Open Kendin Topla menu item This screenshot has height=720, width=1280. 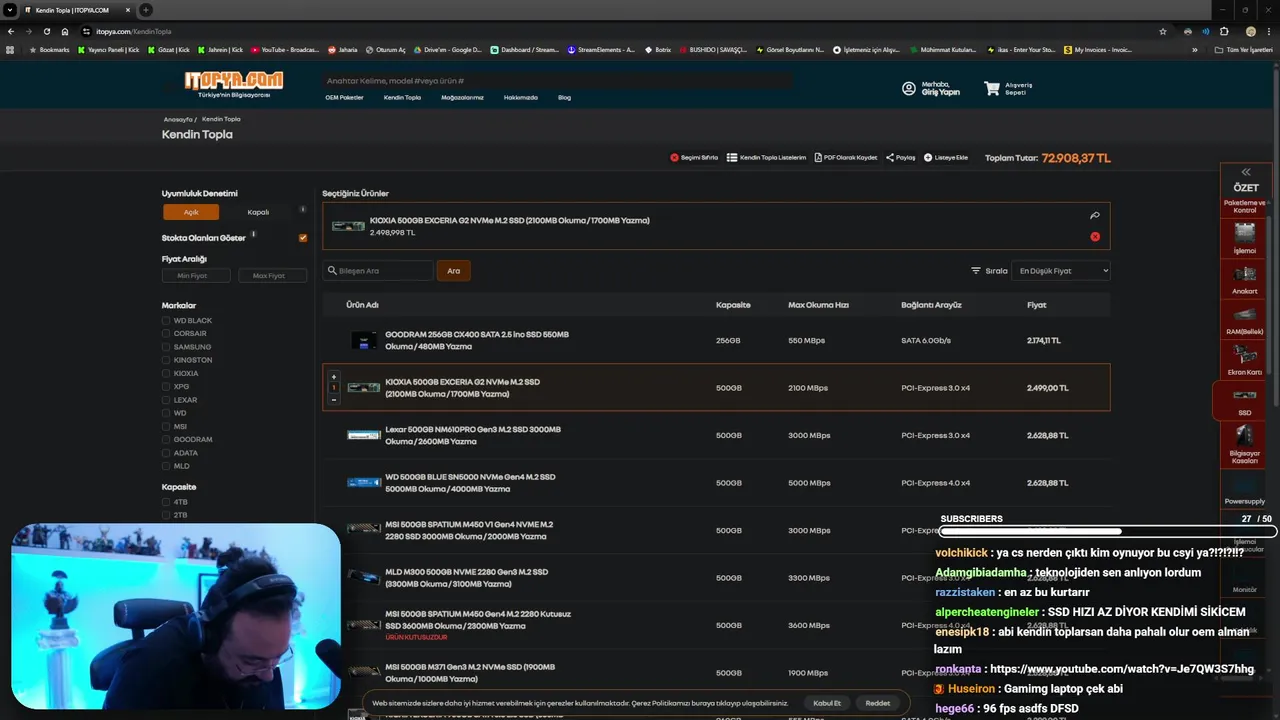pyautogui.click(x=402, y=98)
